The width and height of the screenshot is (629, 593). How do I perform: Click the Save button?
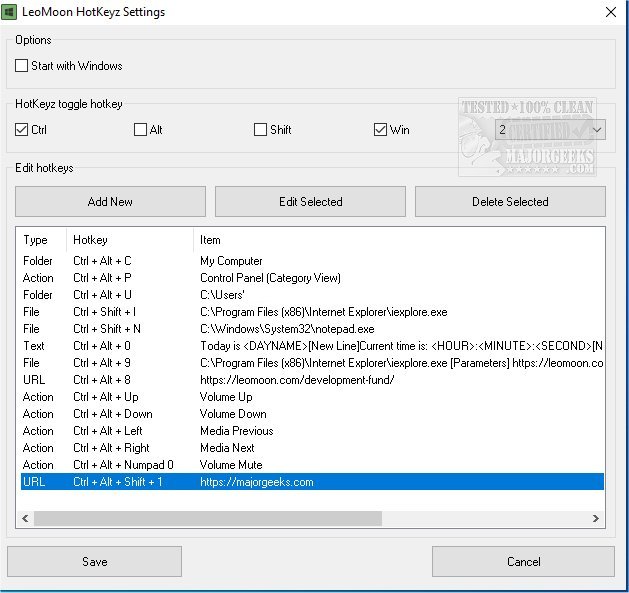[94, 561]
